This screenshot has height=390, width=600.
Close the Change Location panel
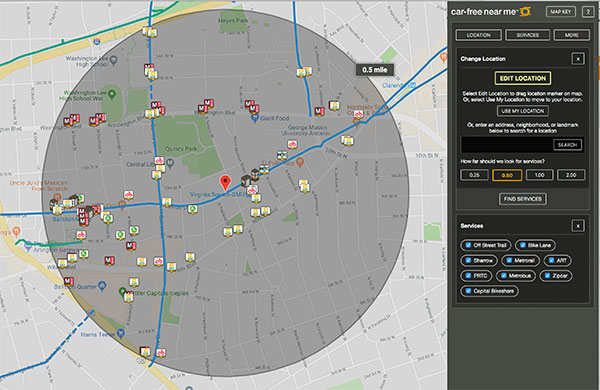pos(578,59)
